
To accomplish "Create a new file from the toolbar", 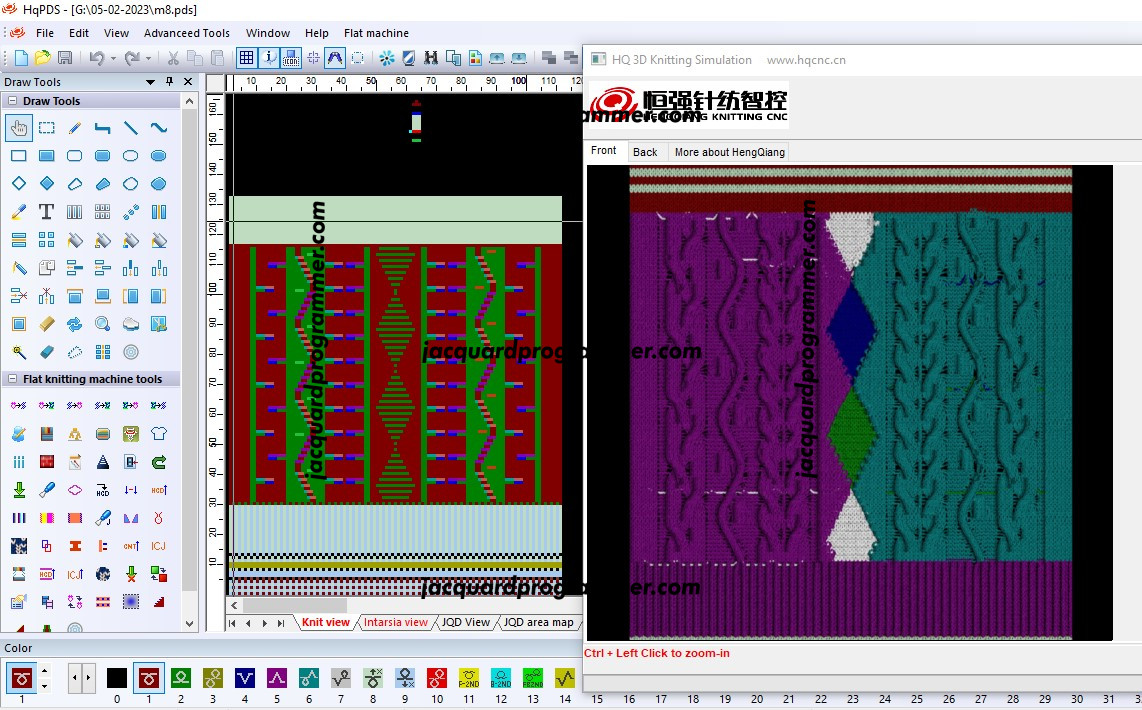I will [21, 58].
